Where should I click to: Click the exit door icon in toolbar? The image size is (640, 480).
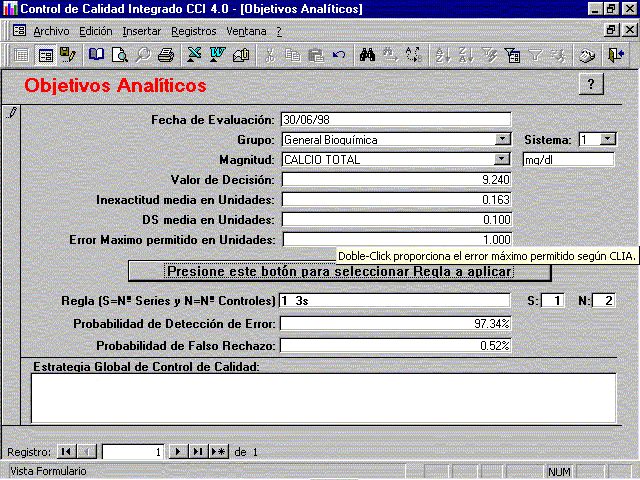[615, 55]
